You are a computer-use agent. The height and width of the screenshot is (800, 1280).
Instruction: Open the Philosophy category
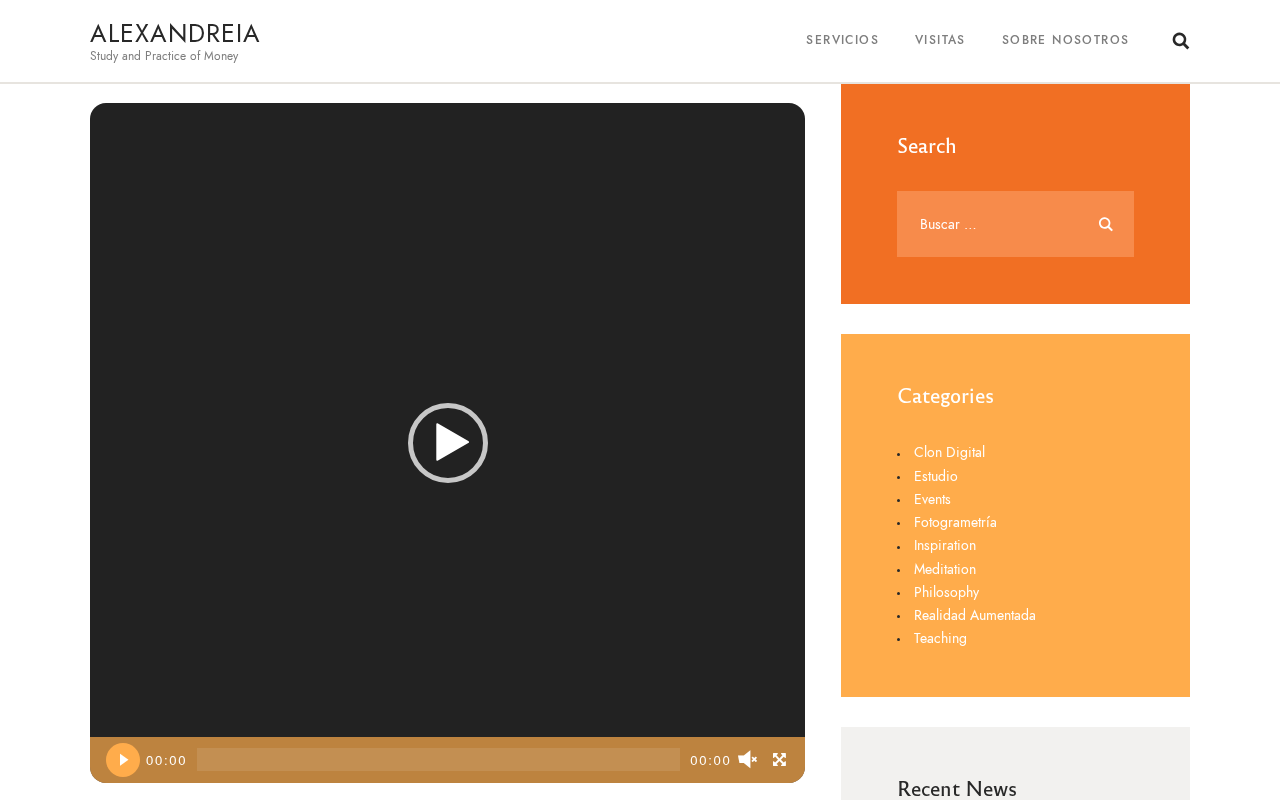point(946,592)
